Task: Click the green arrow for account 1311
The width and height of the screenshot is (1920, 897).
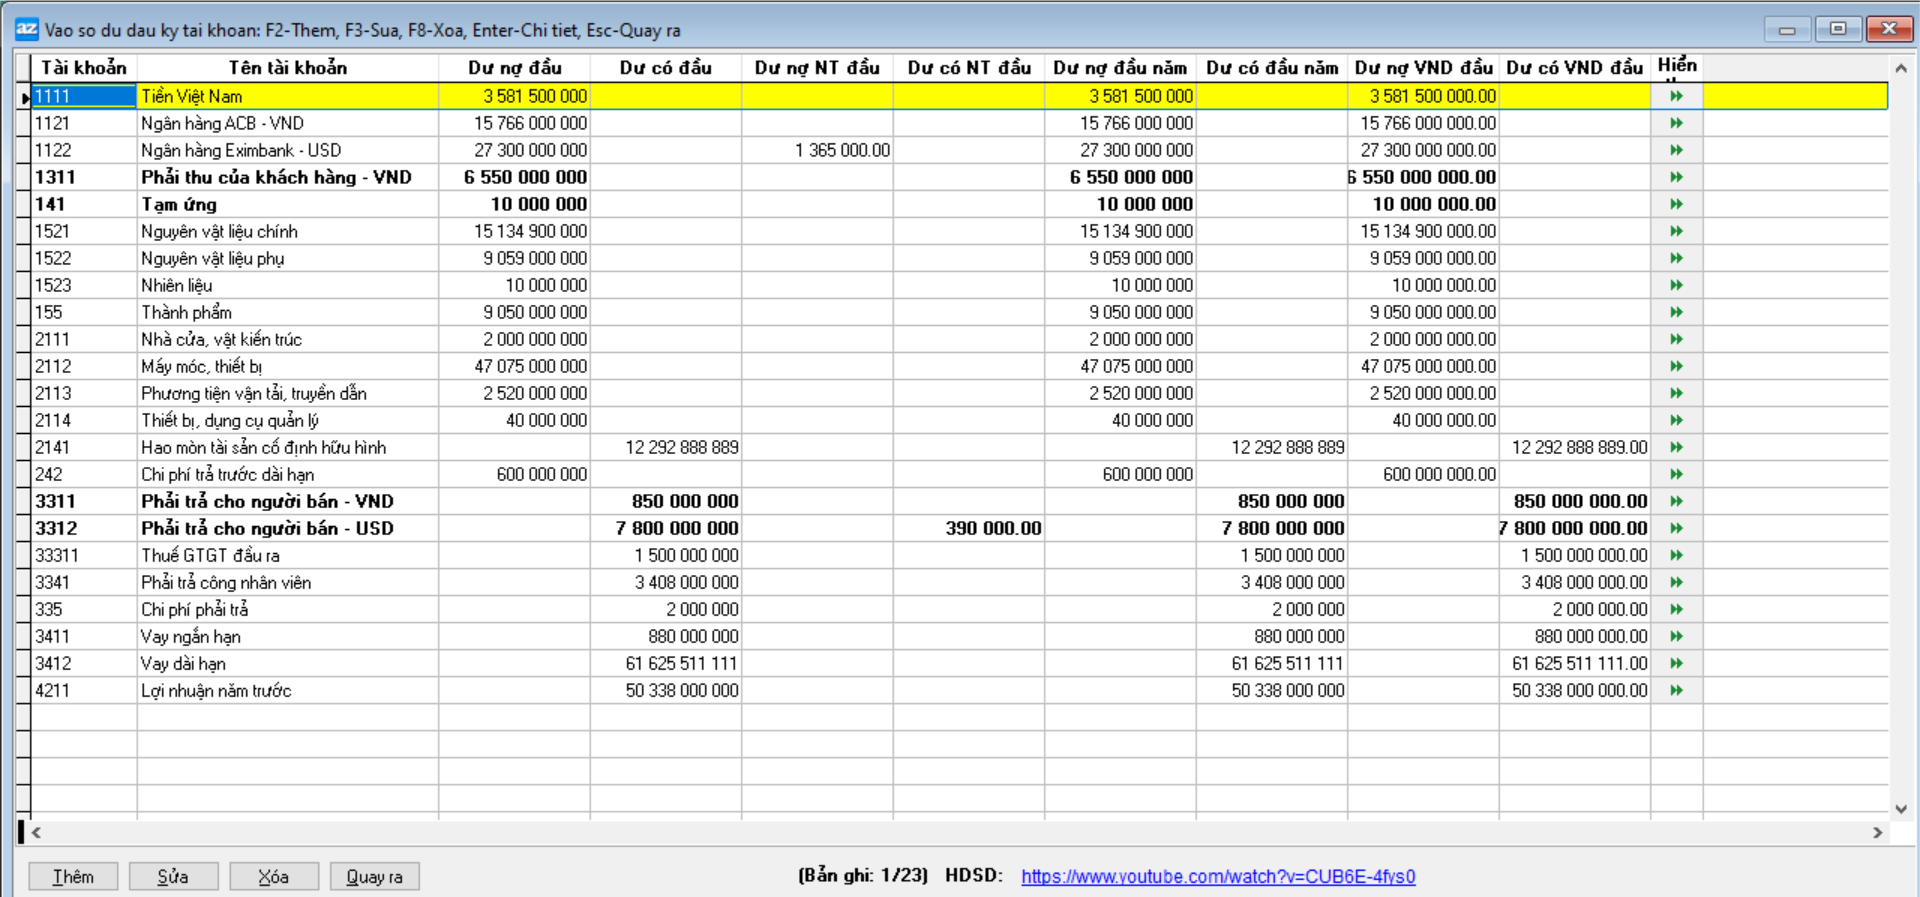Action: click(x=1676, y=177)
